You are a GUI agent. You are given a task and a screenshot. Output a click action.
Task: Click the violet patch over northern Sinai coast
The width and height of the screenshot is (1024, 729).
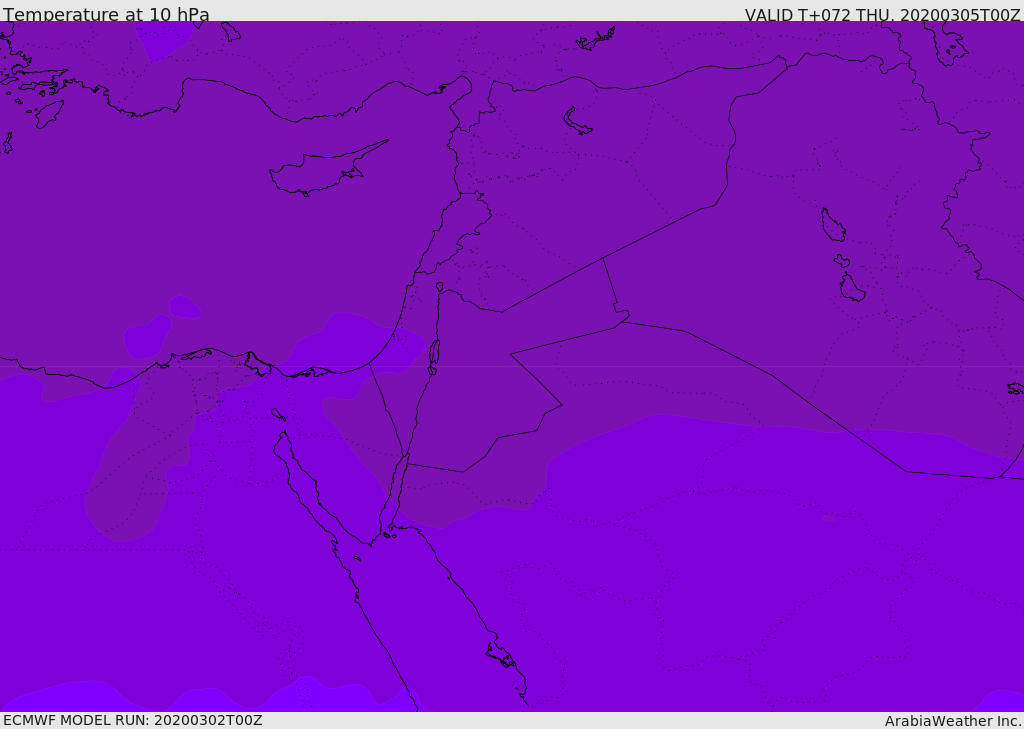[350, 340]
